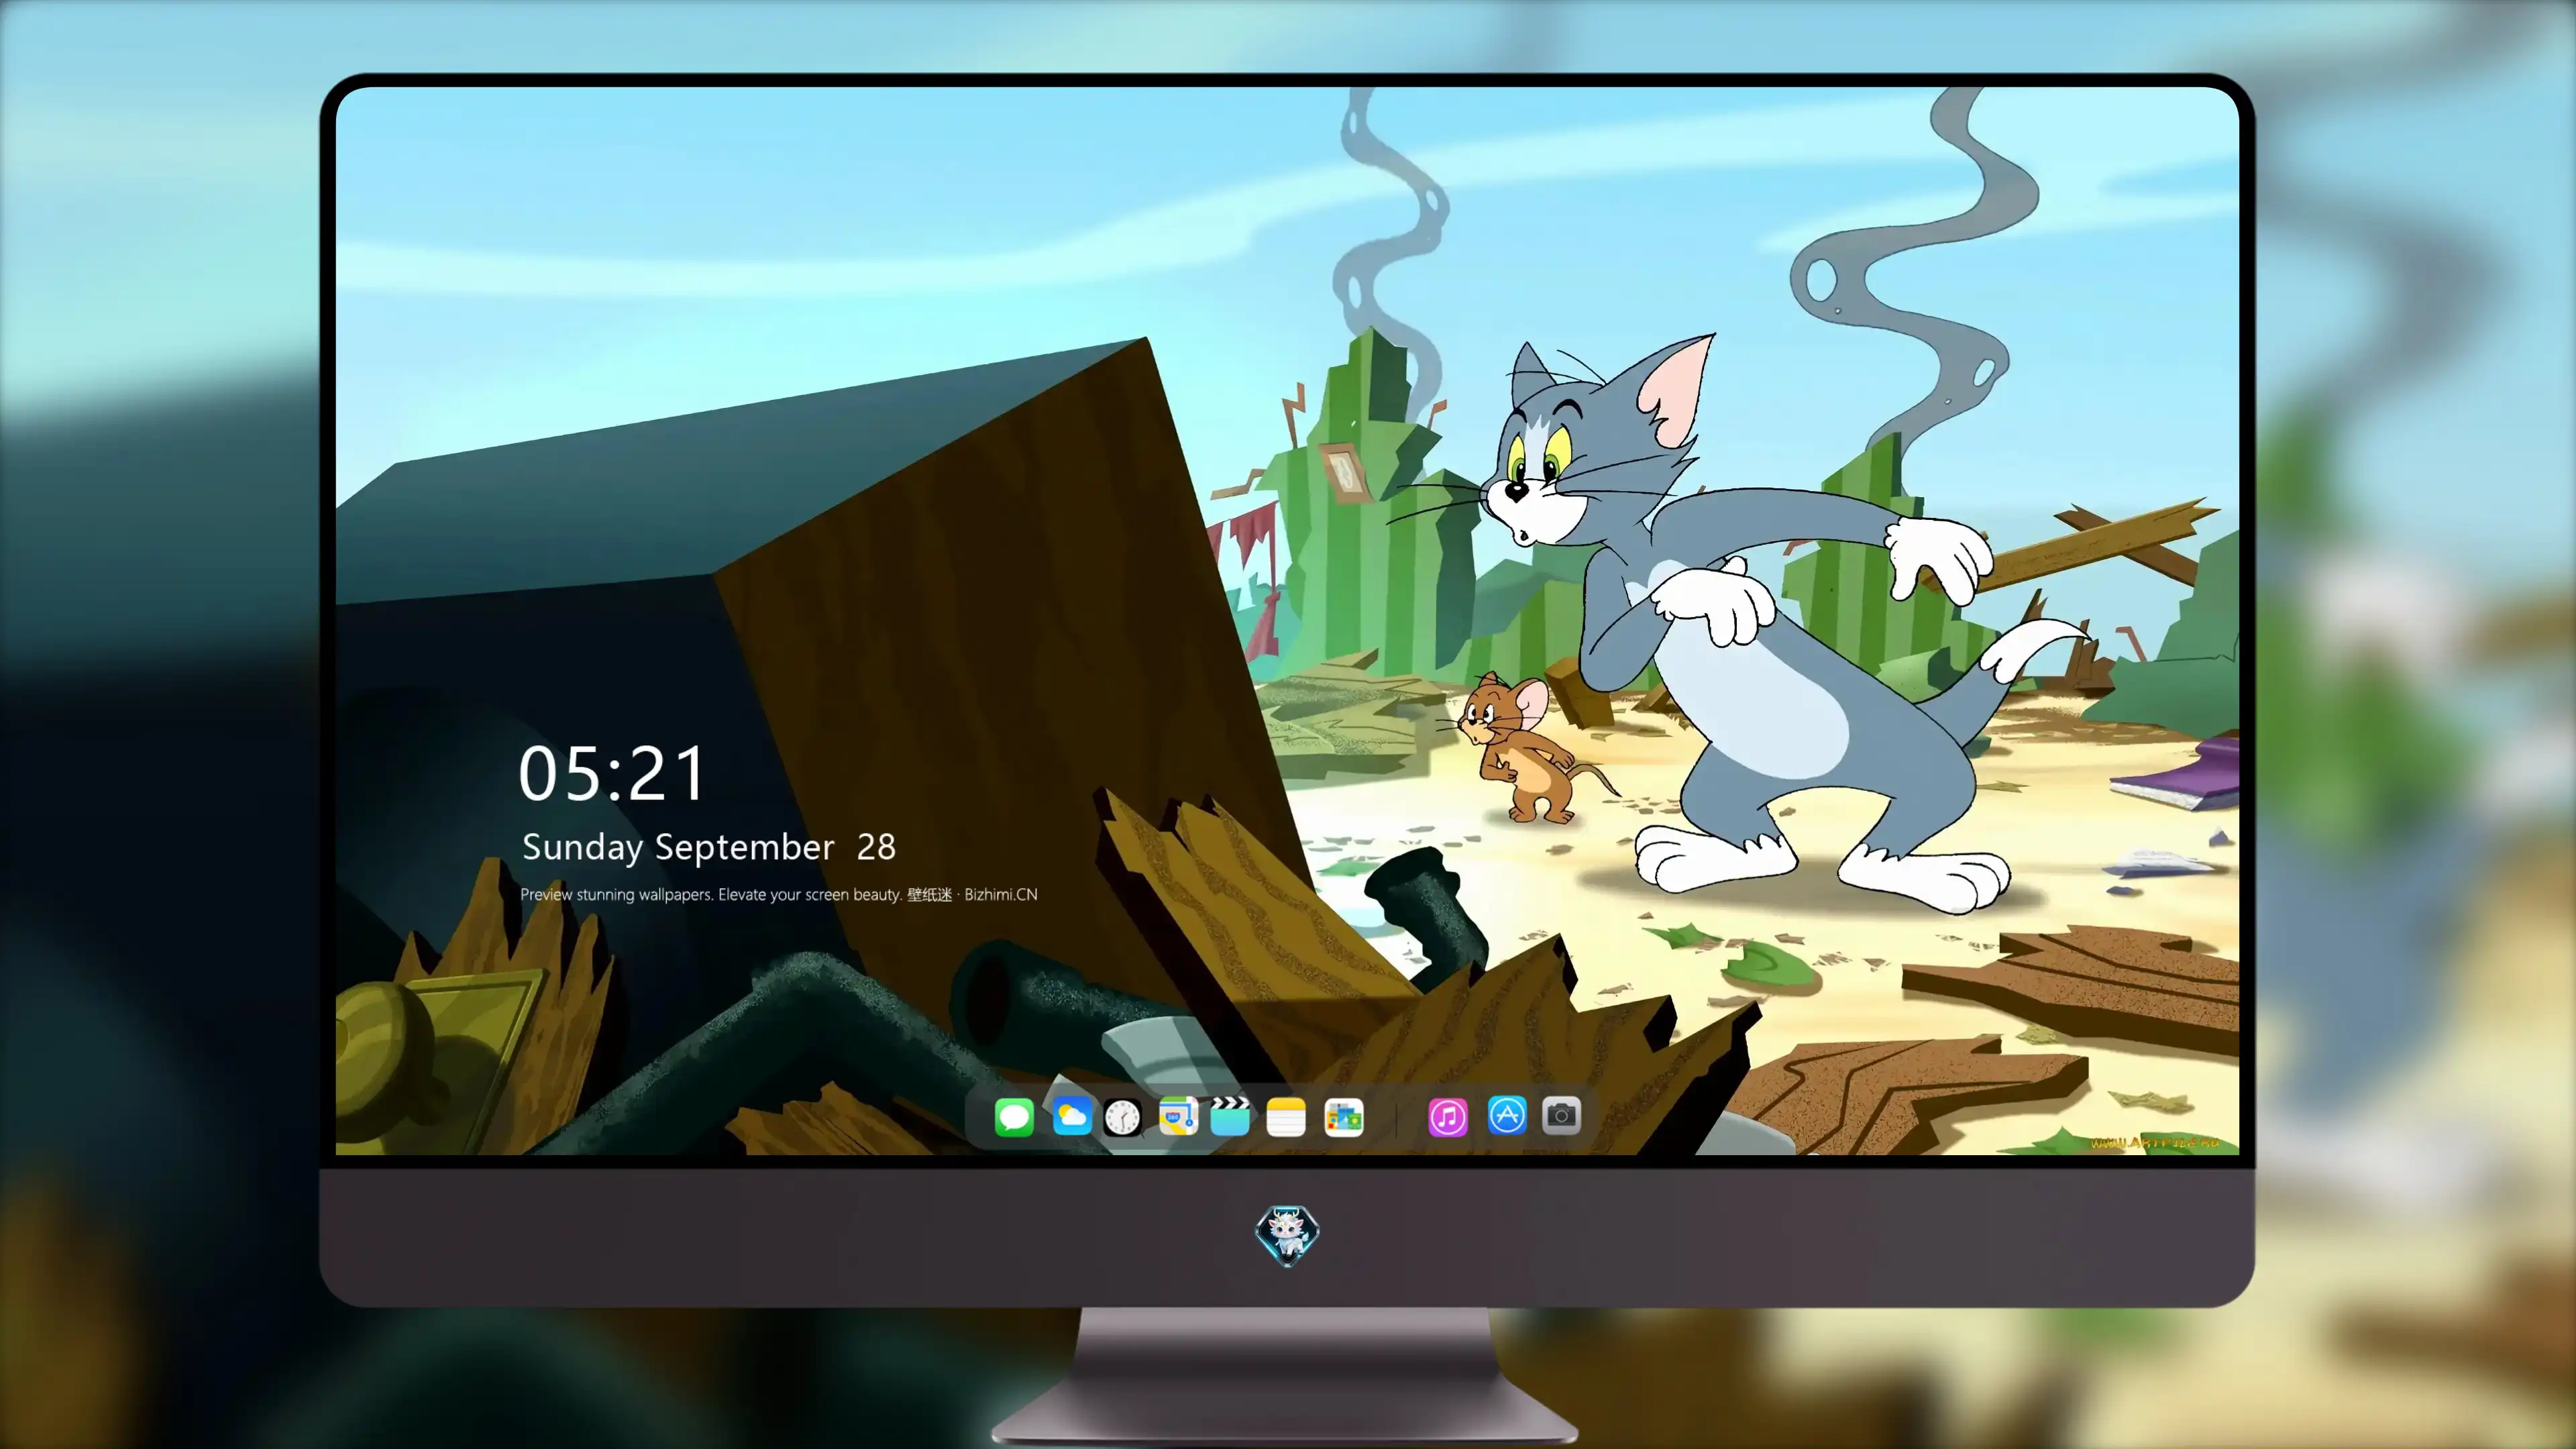Click the date text 'Sunday September 28'
The width and height of the screenshot is (2576, 1449).
point(709,848)
